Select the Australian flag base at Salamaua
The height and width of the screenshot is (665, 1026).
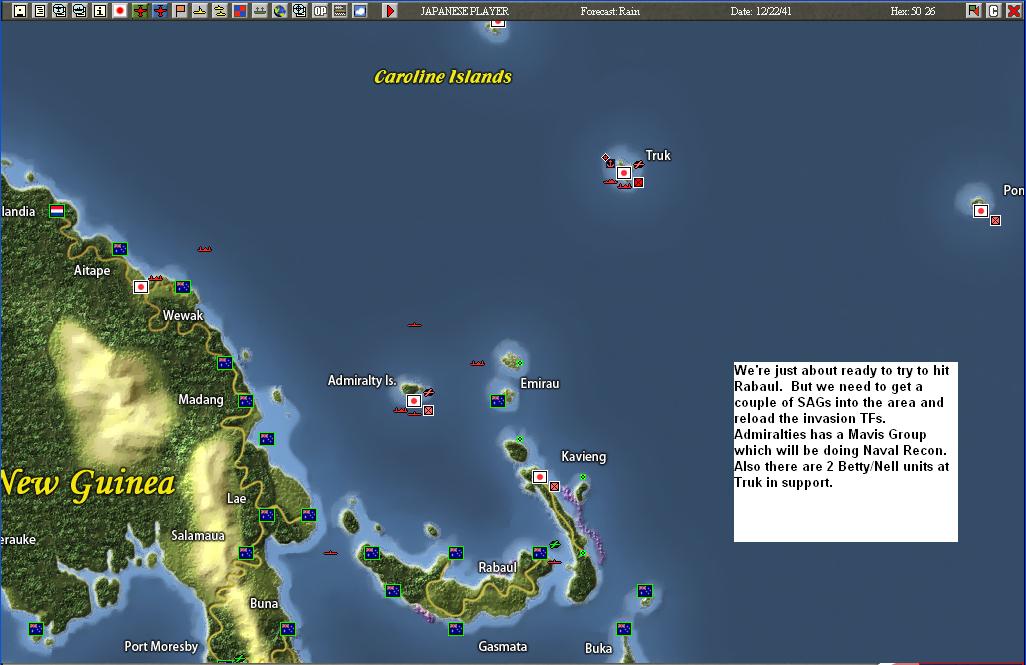(x=246, y=552)
